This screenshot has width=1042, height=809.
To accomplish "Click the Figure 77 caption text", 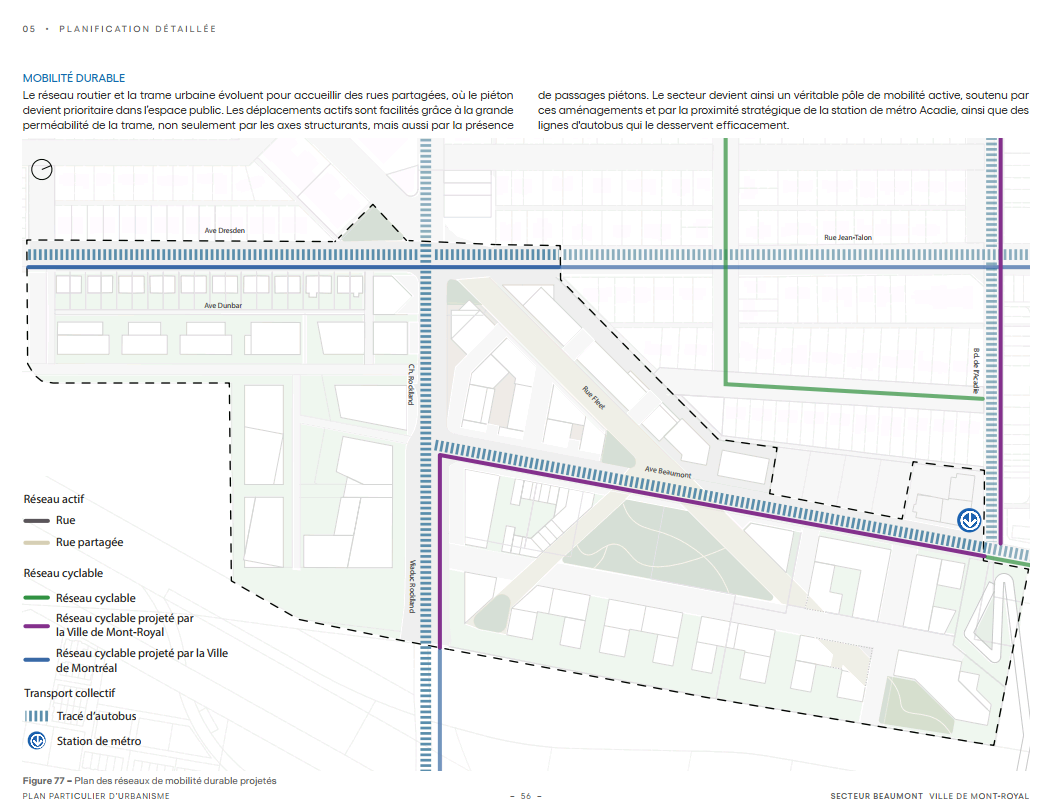I will (150, 781).
